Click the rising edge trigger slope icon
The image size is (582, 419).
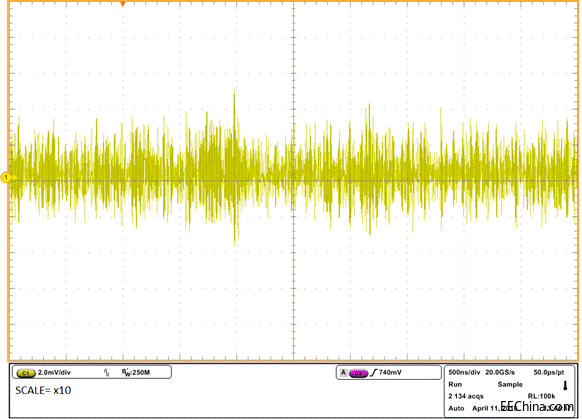(x=373, y=373)
